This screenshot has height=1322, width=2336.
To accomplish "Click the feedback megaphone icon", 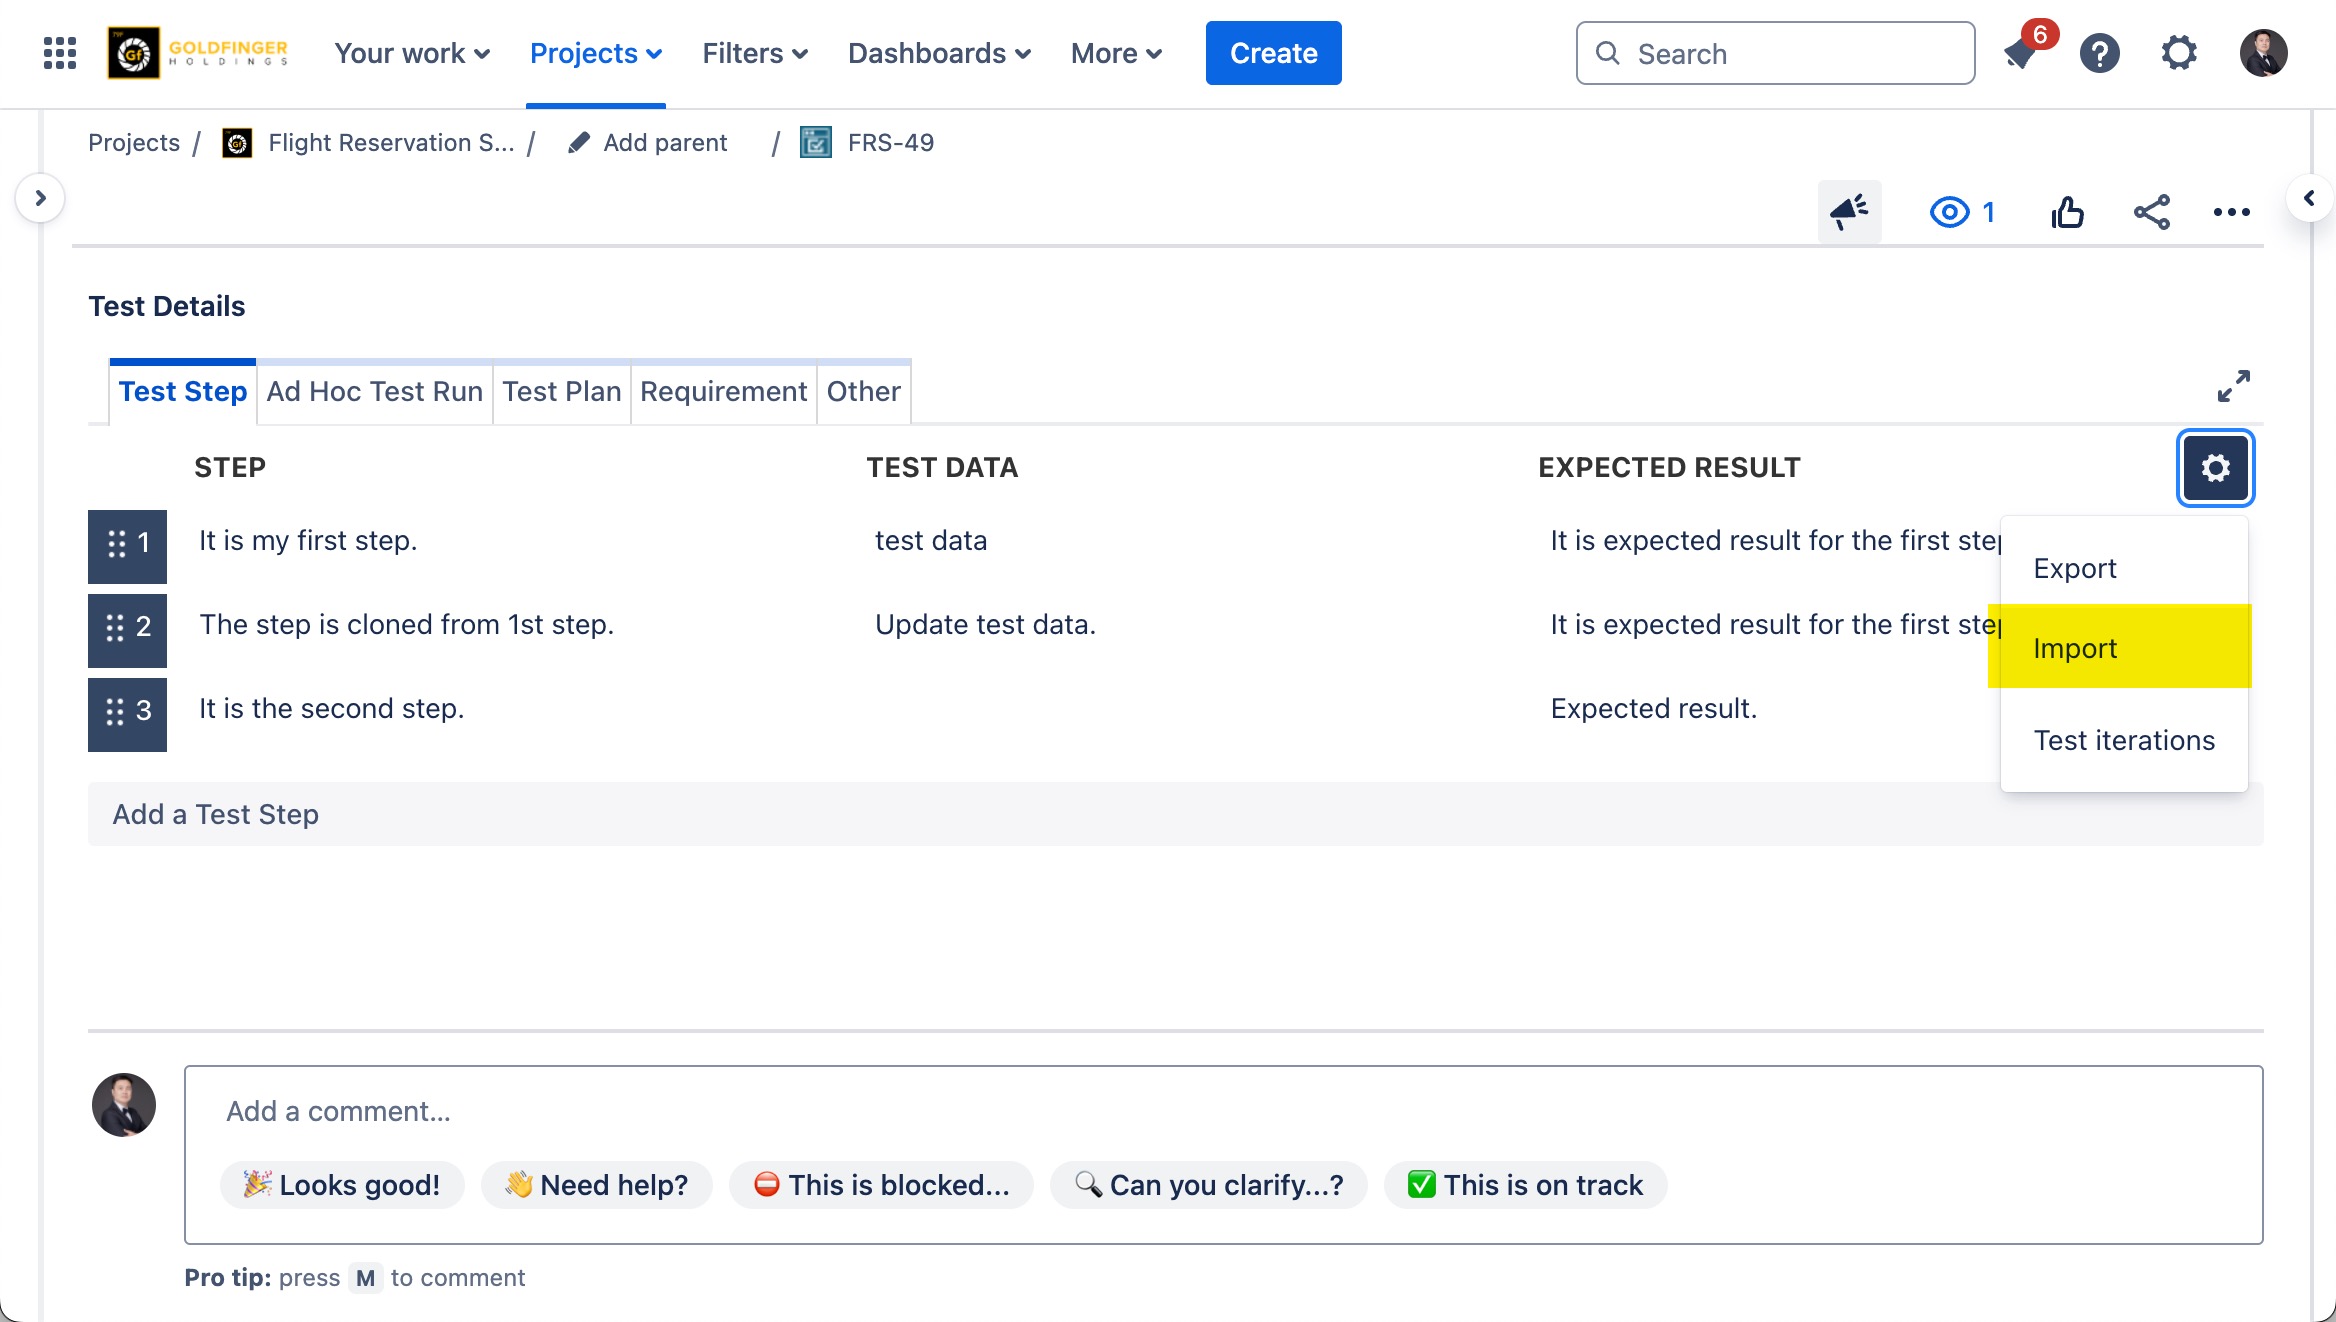I will click(x=1849, y=212).
